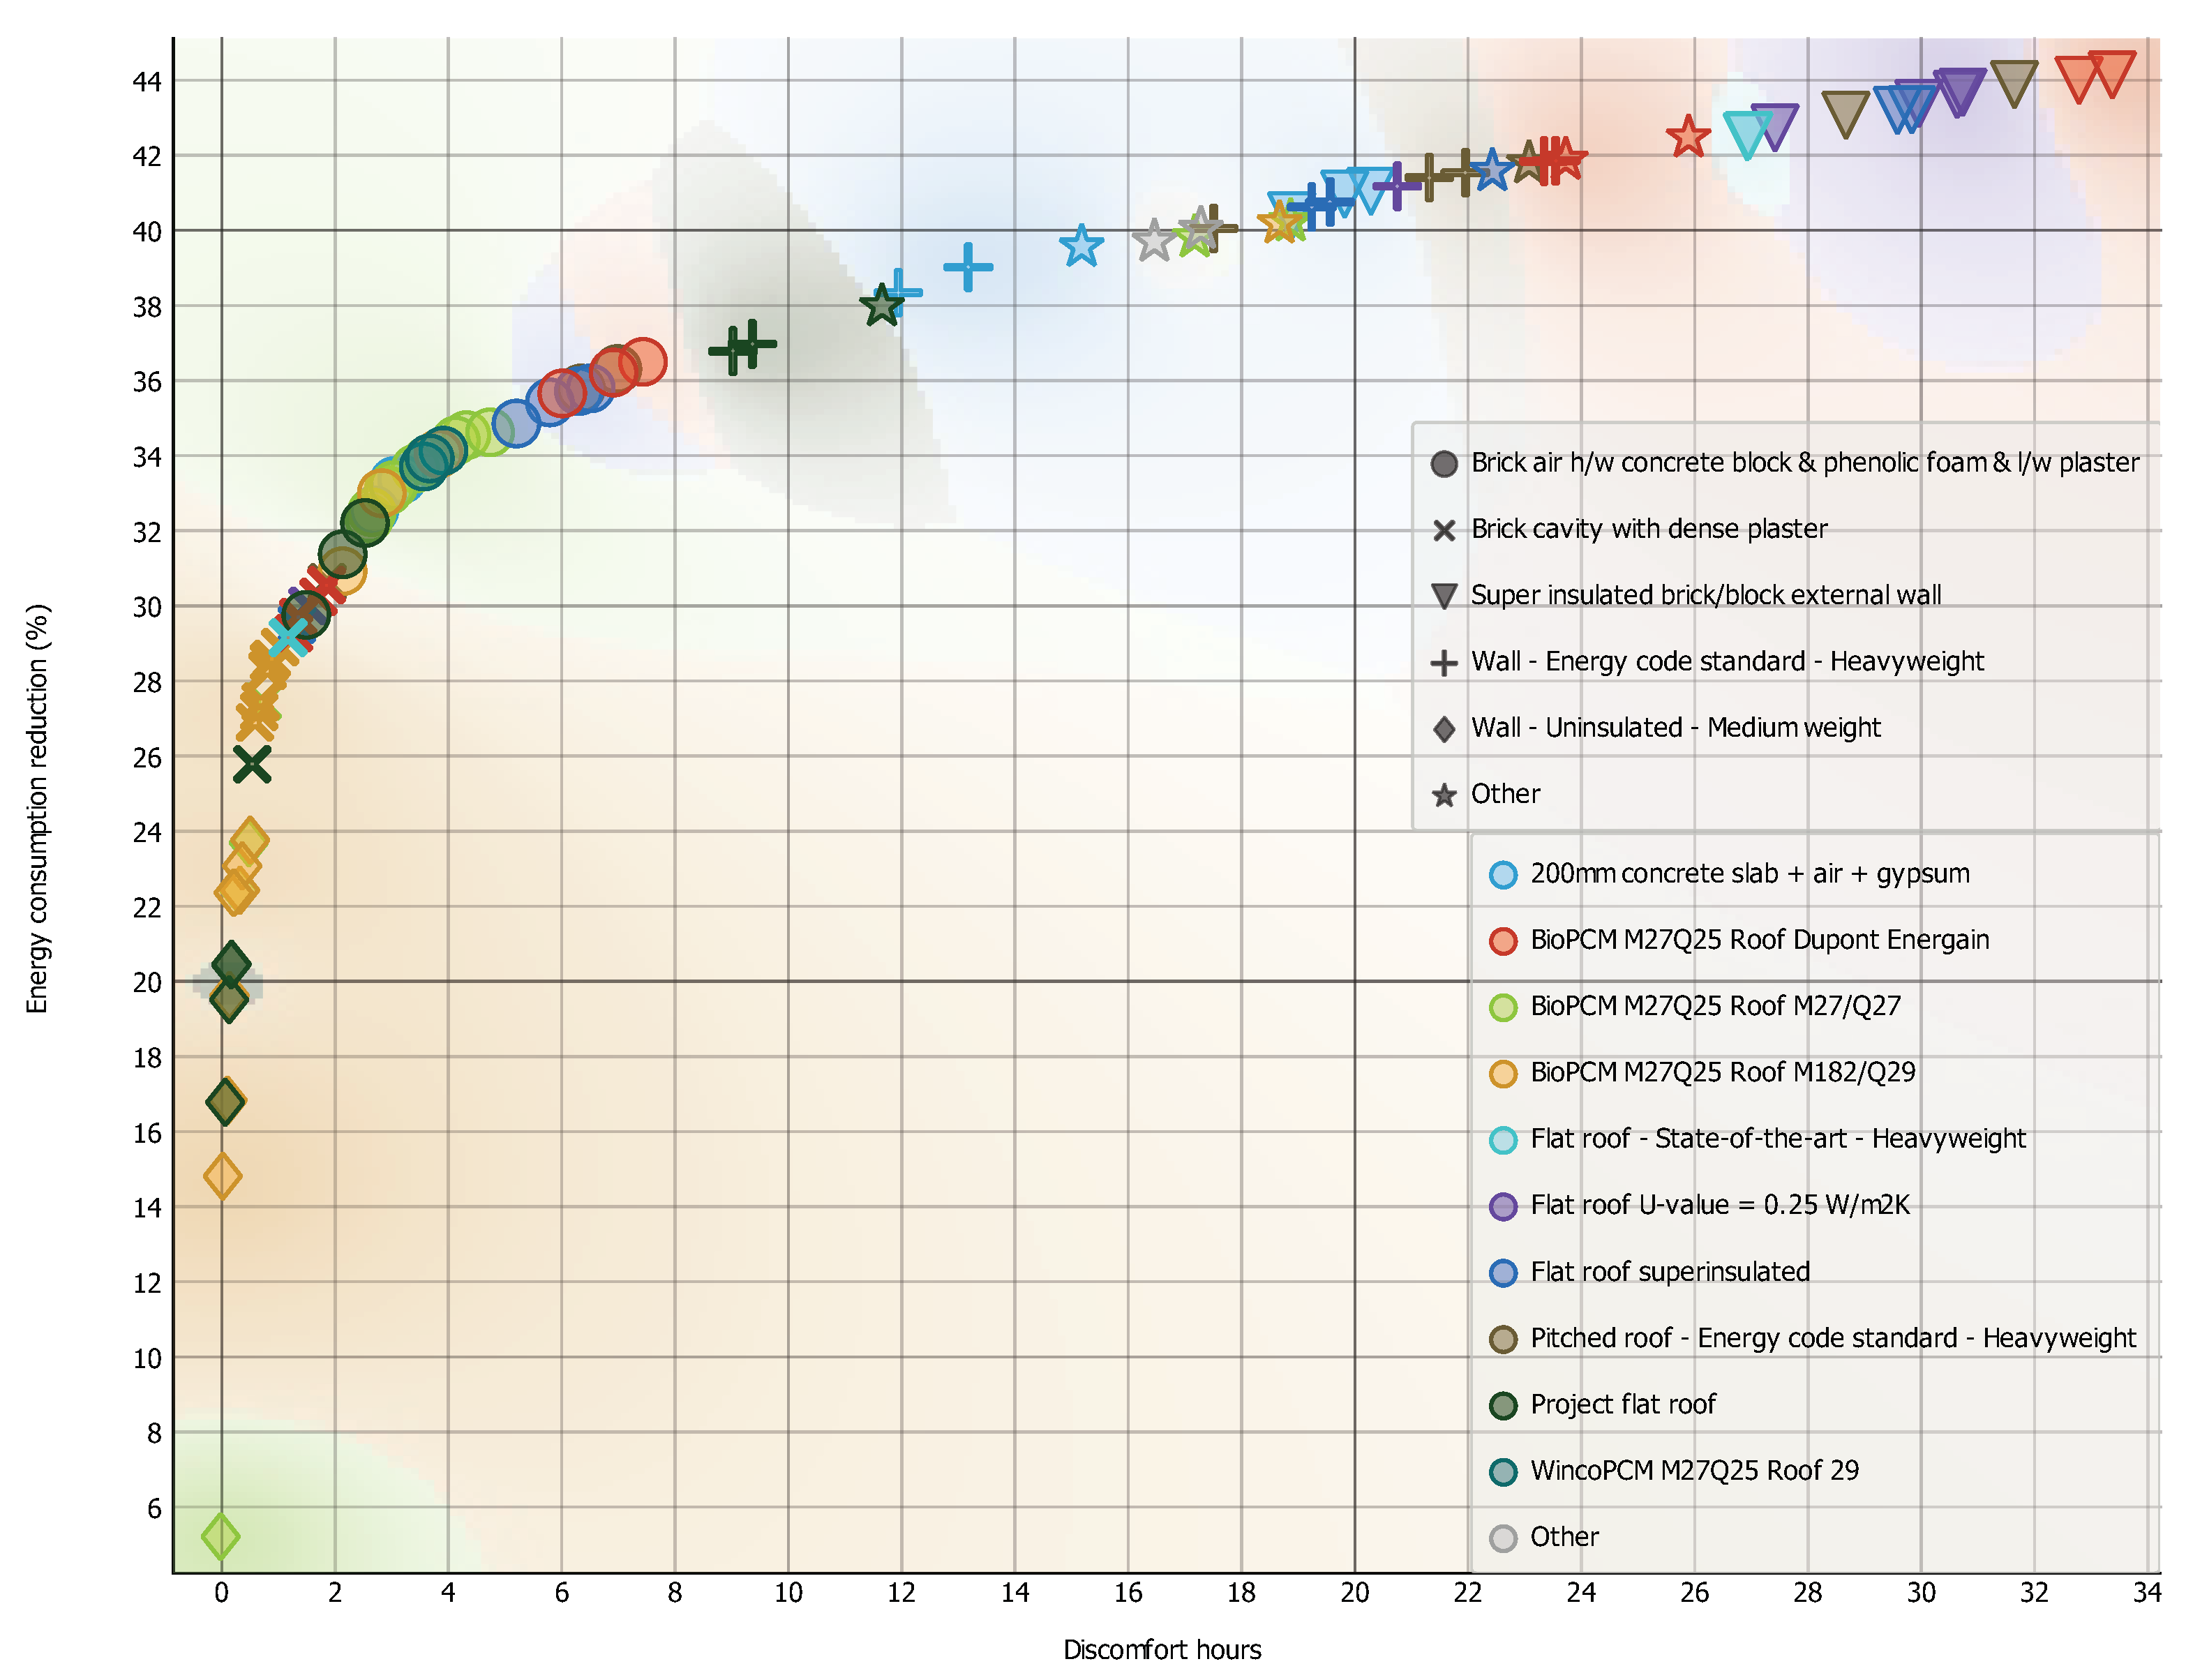Select the Project flat roof legend label
Image resolution: width=2186 pixels, height=1680 pixels.
[x=1622, y=1404]
